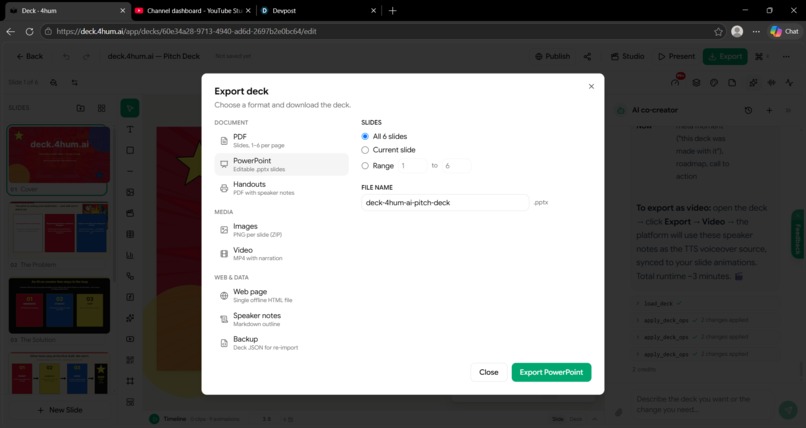Click the redo arrow icon
This screenshot has height=428, width=806.
pyautogui.click(x=86, y=57)
